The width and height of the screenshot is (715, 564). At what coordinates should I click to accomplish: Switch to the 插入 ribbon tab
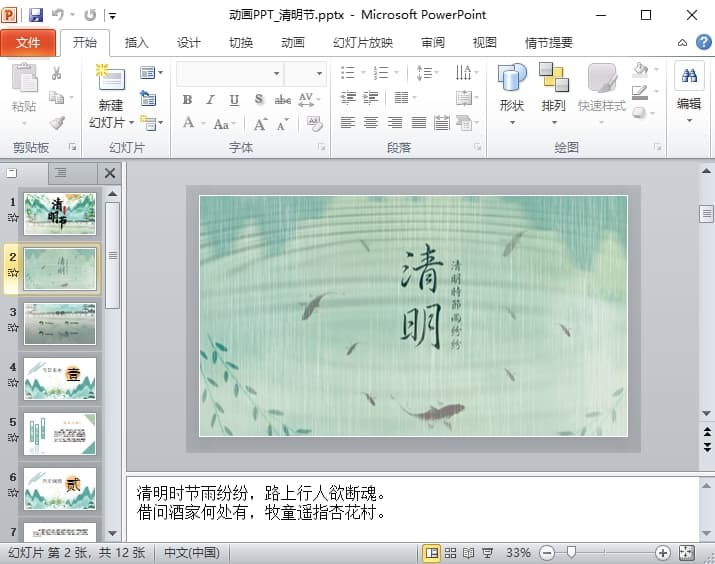[x=136, y=42]
